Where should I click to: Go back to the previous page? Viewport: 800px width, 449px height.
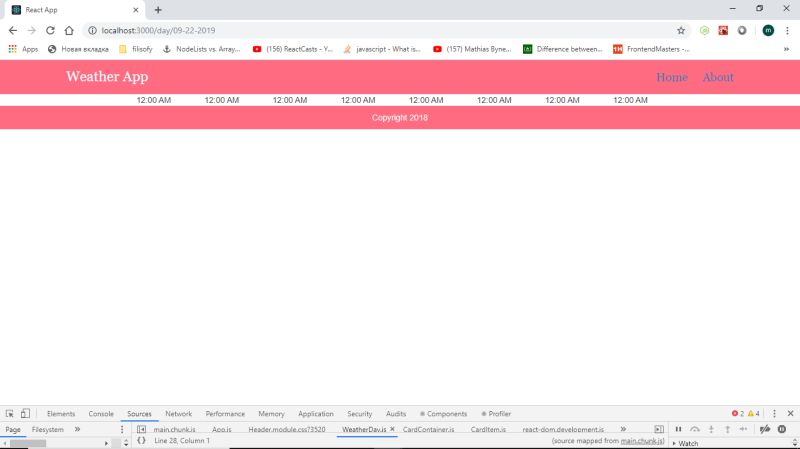coord(13,31)
